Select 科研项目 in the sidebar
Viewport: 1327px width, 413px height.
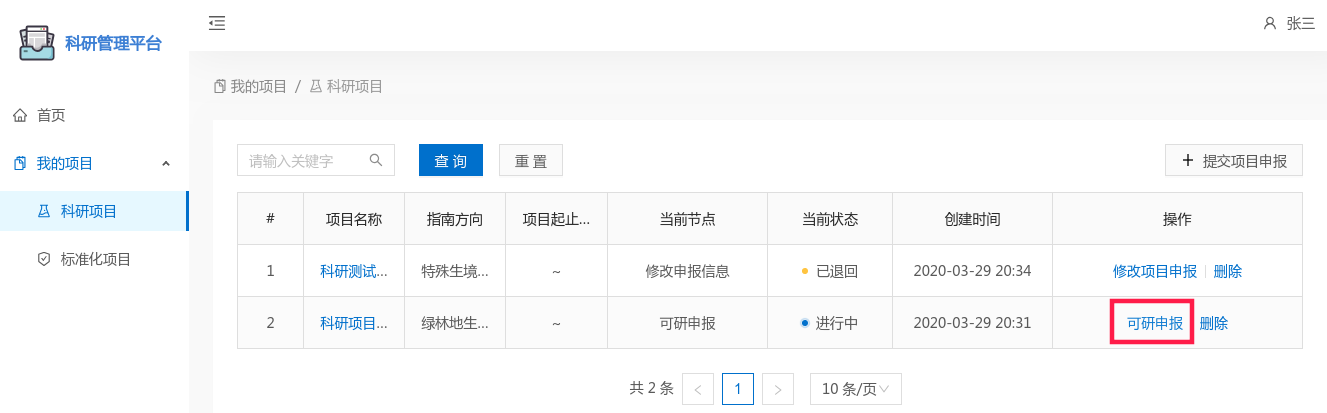point(89,211)
